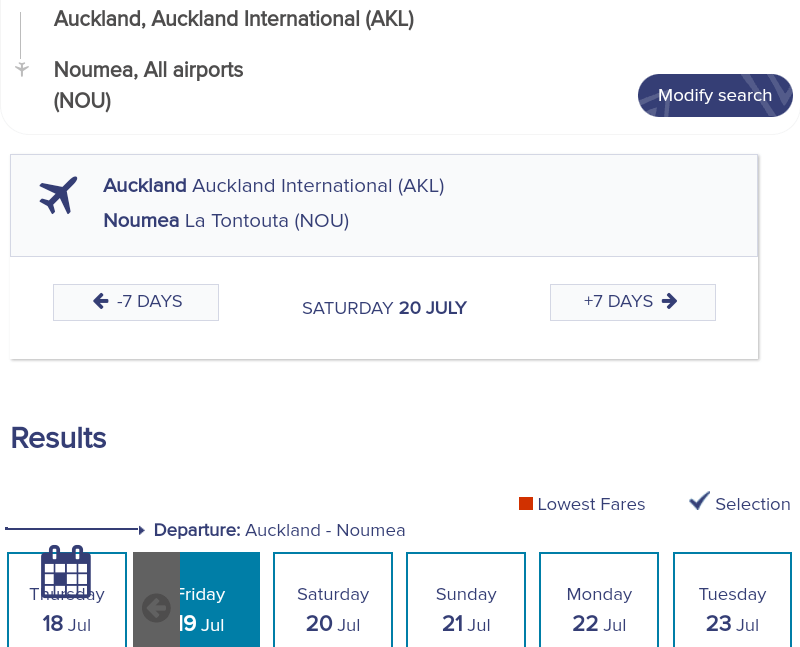Click the SATURDAY 20 JULY date label
The image size is (800, 647).
coord(384,308)
